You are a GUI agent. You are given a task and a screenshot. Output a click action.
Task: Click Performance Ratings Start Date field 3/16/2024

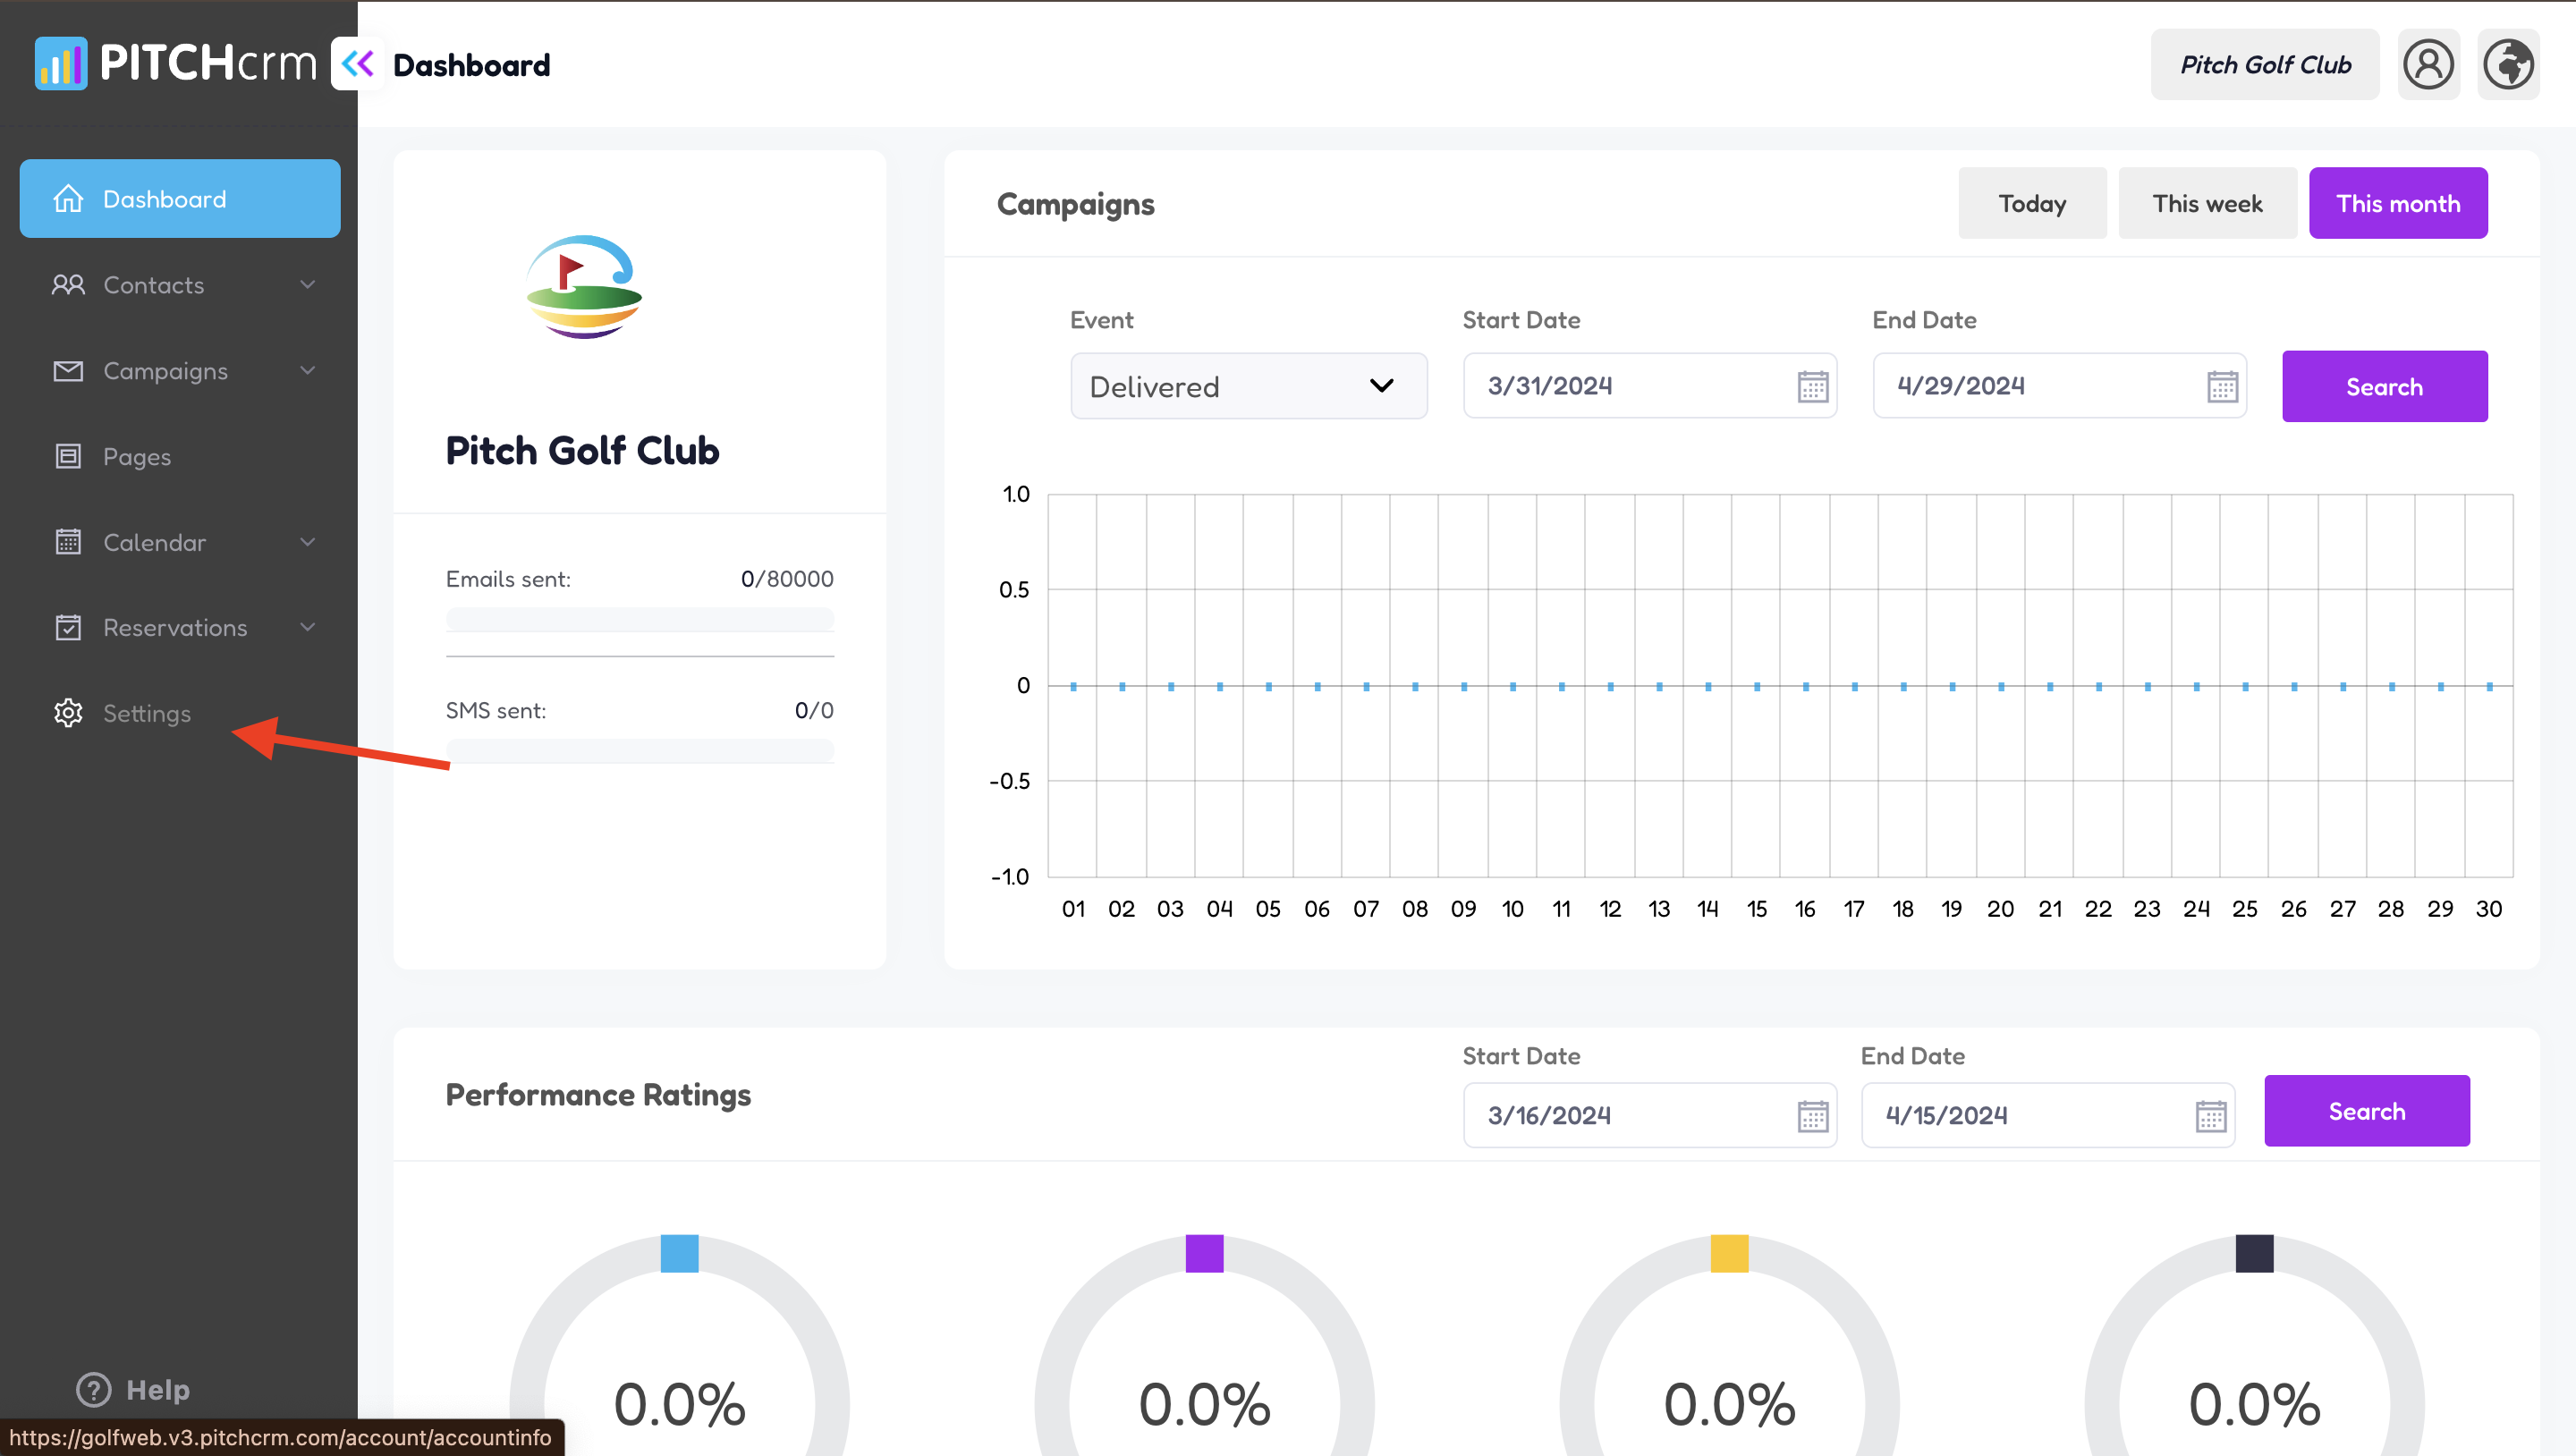(x=1650, y=1115)
